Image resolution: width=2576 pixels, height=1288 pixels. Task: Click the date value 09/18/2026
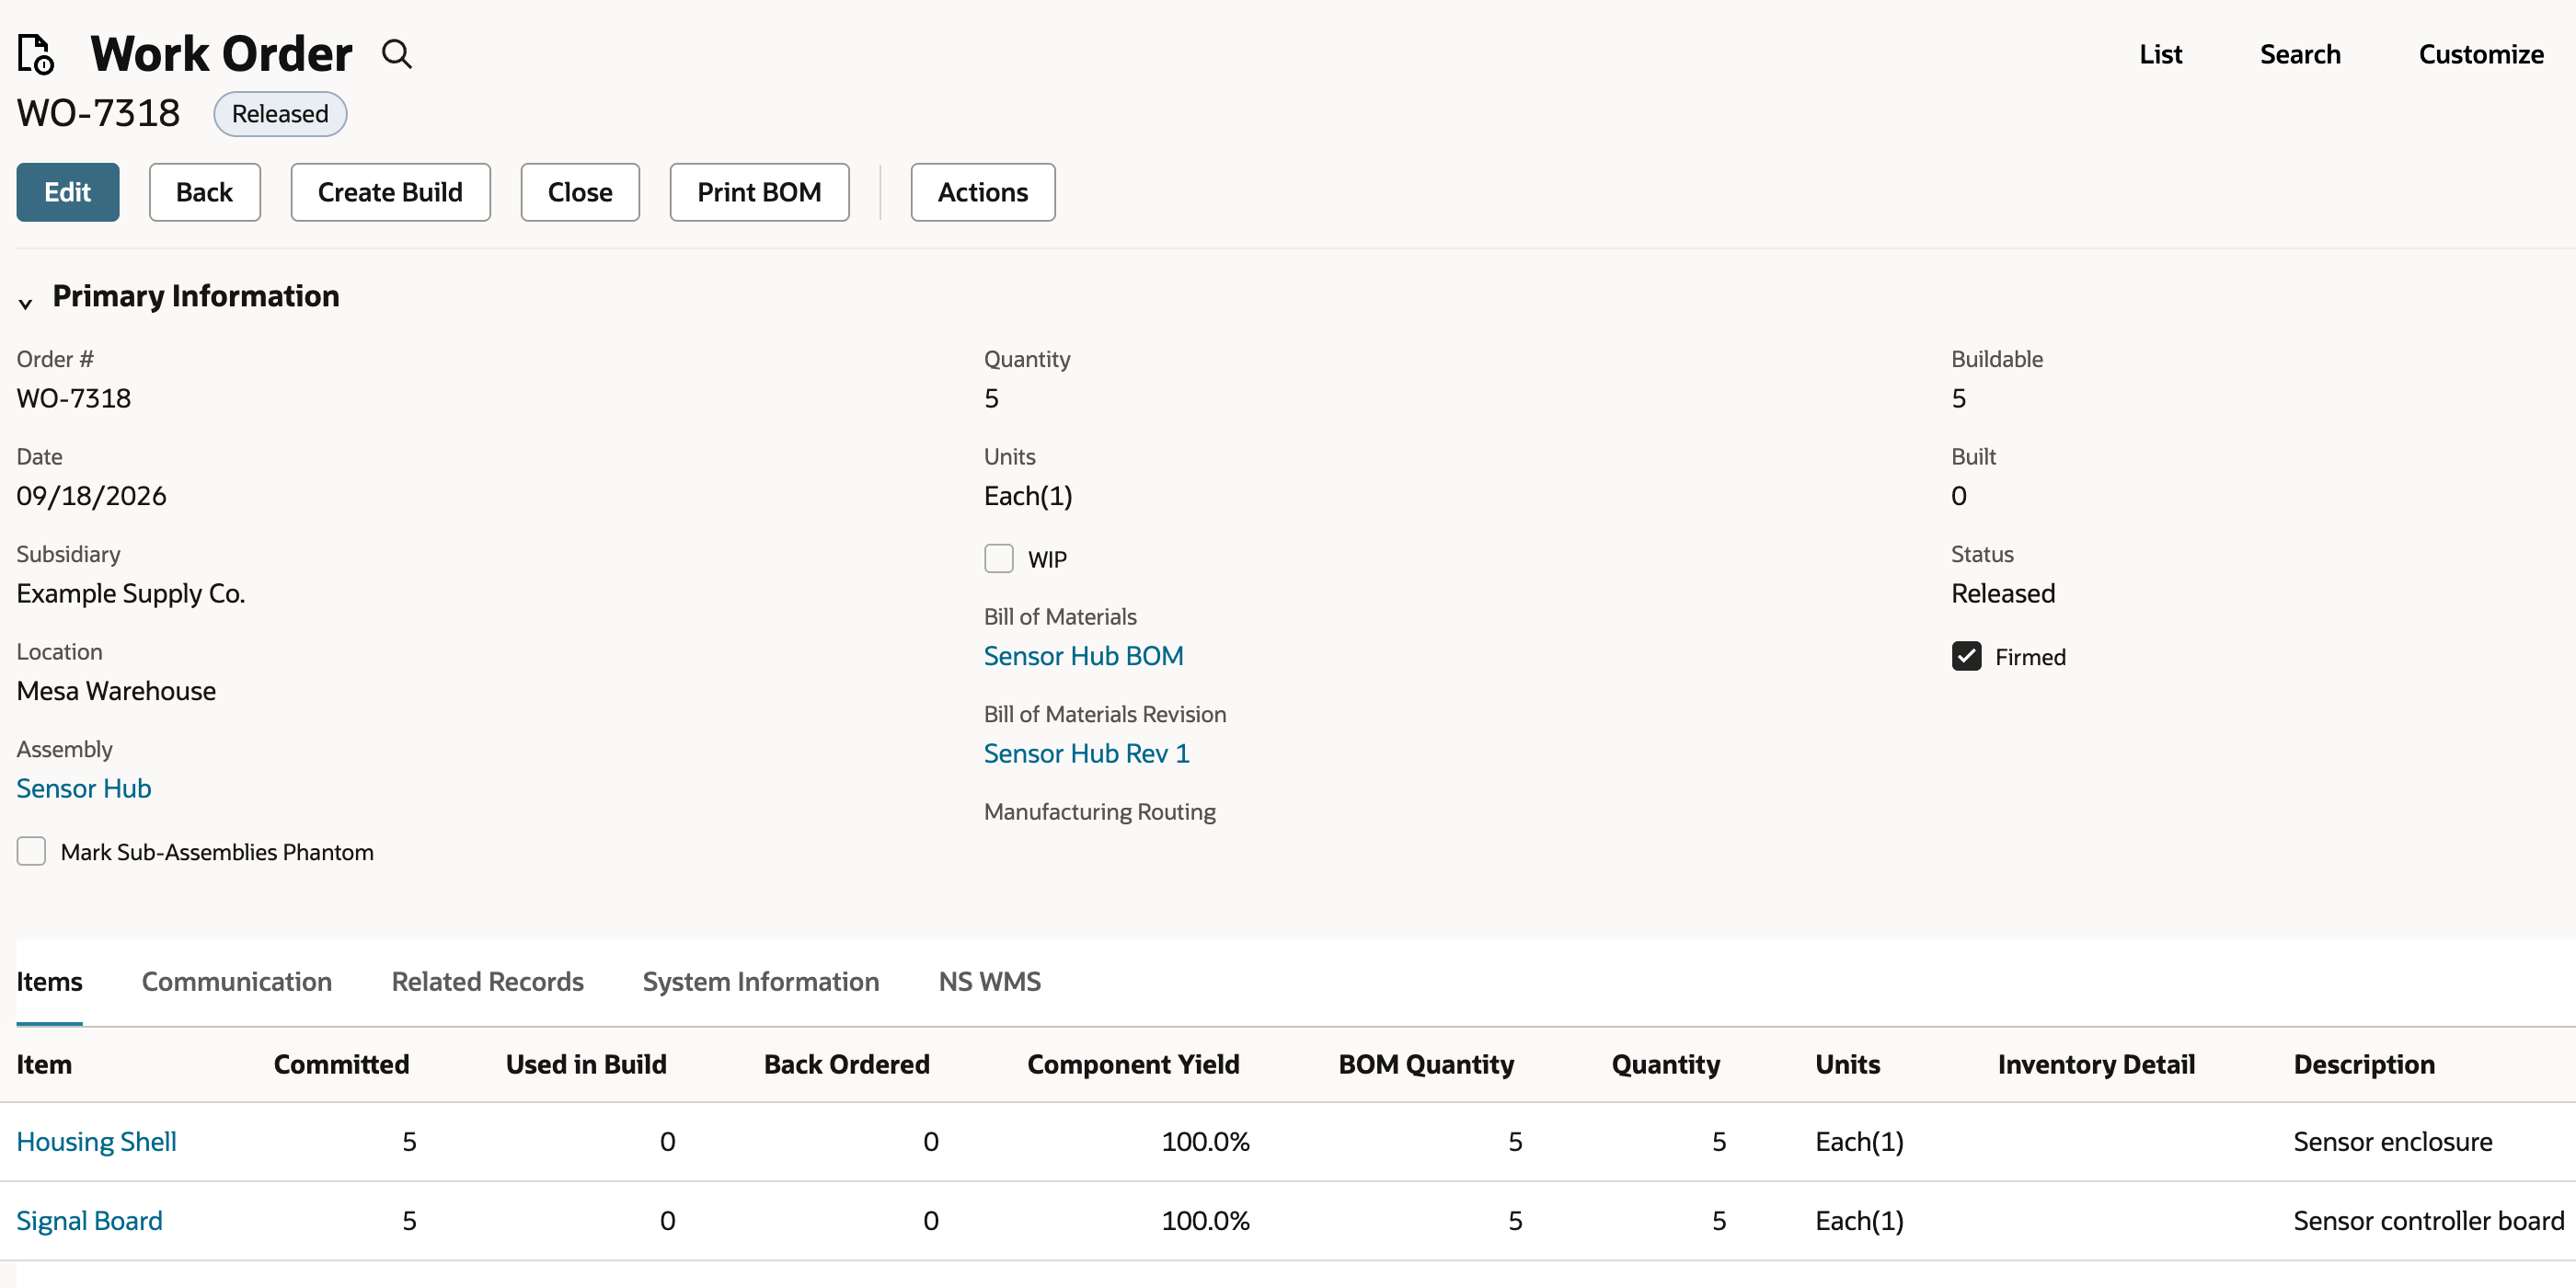[x=92, y=495]
